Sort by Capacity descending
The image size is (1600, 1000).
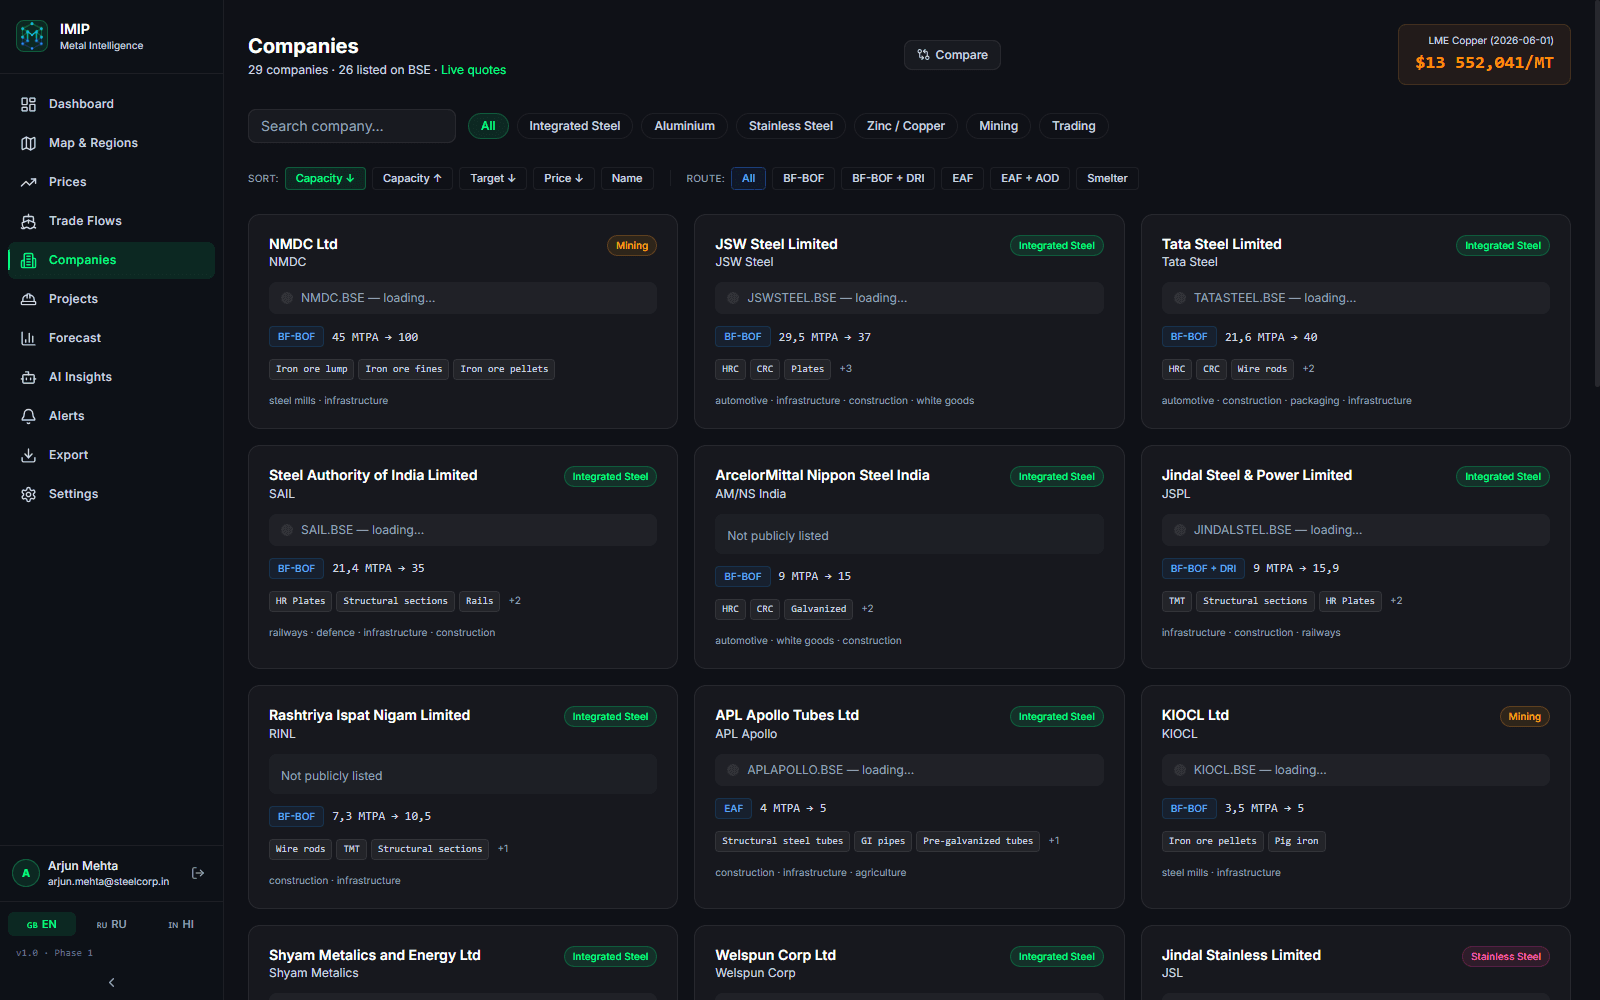click(x=325, y=178)
